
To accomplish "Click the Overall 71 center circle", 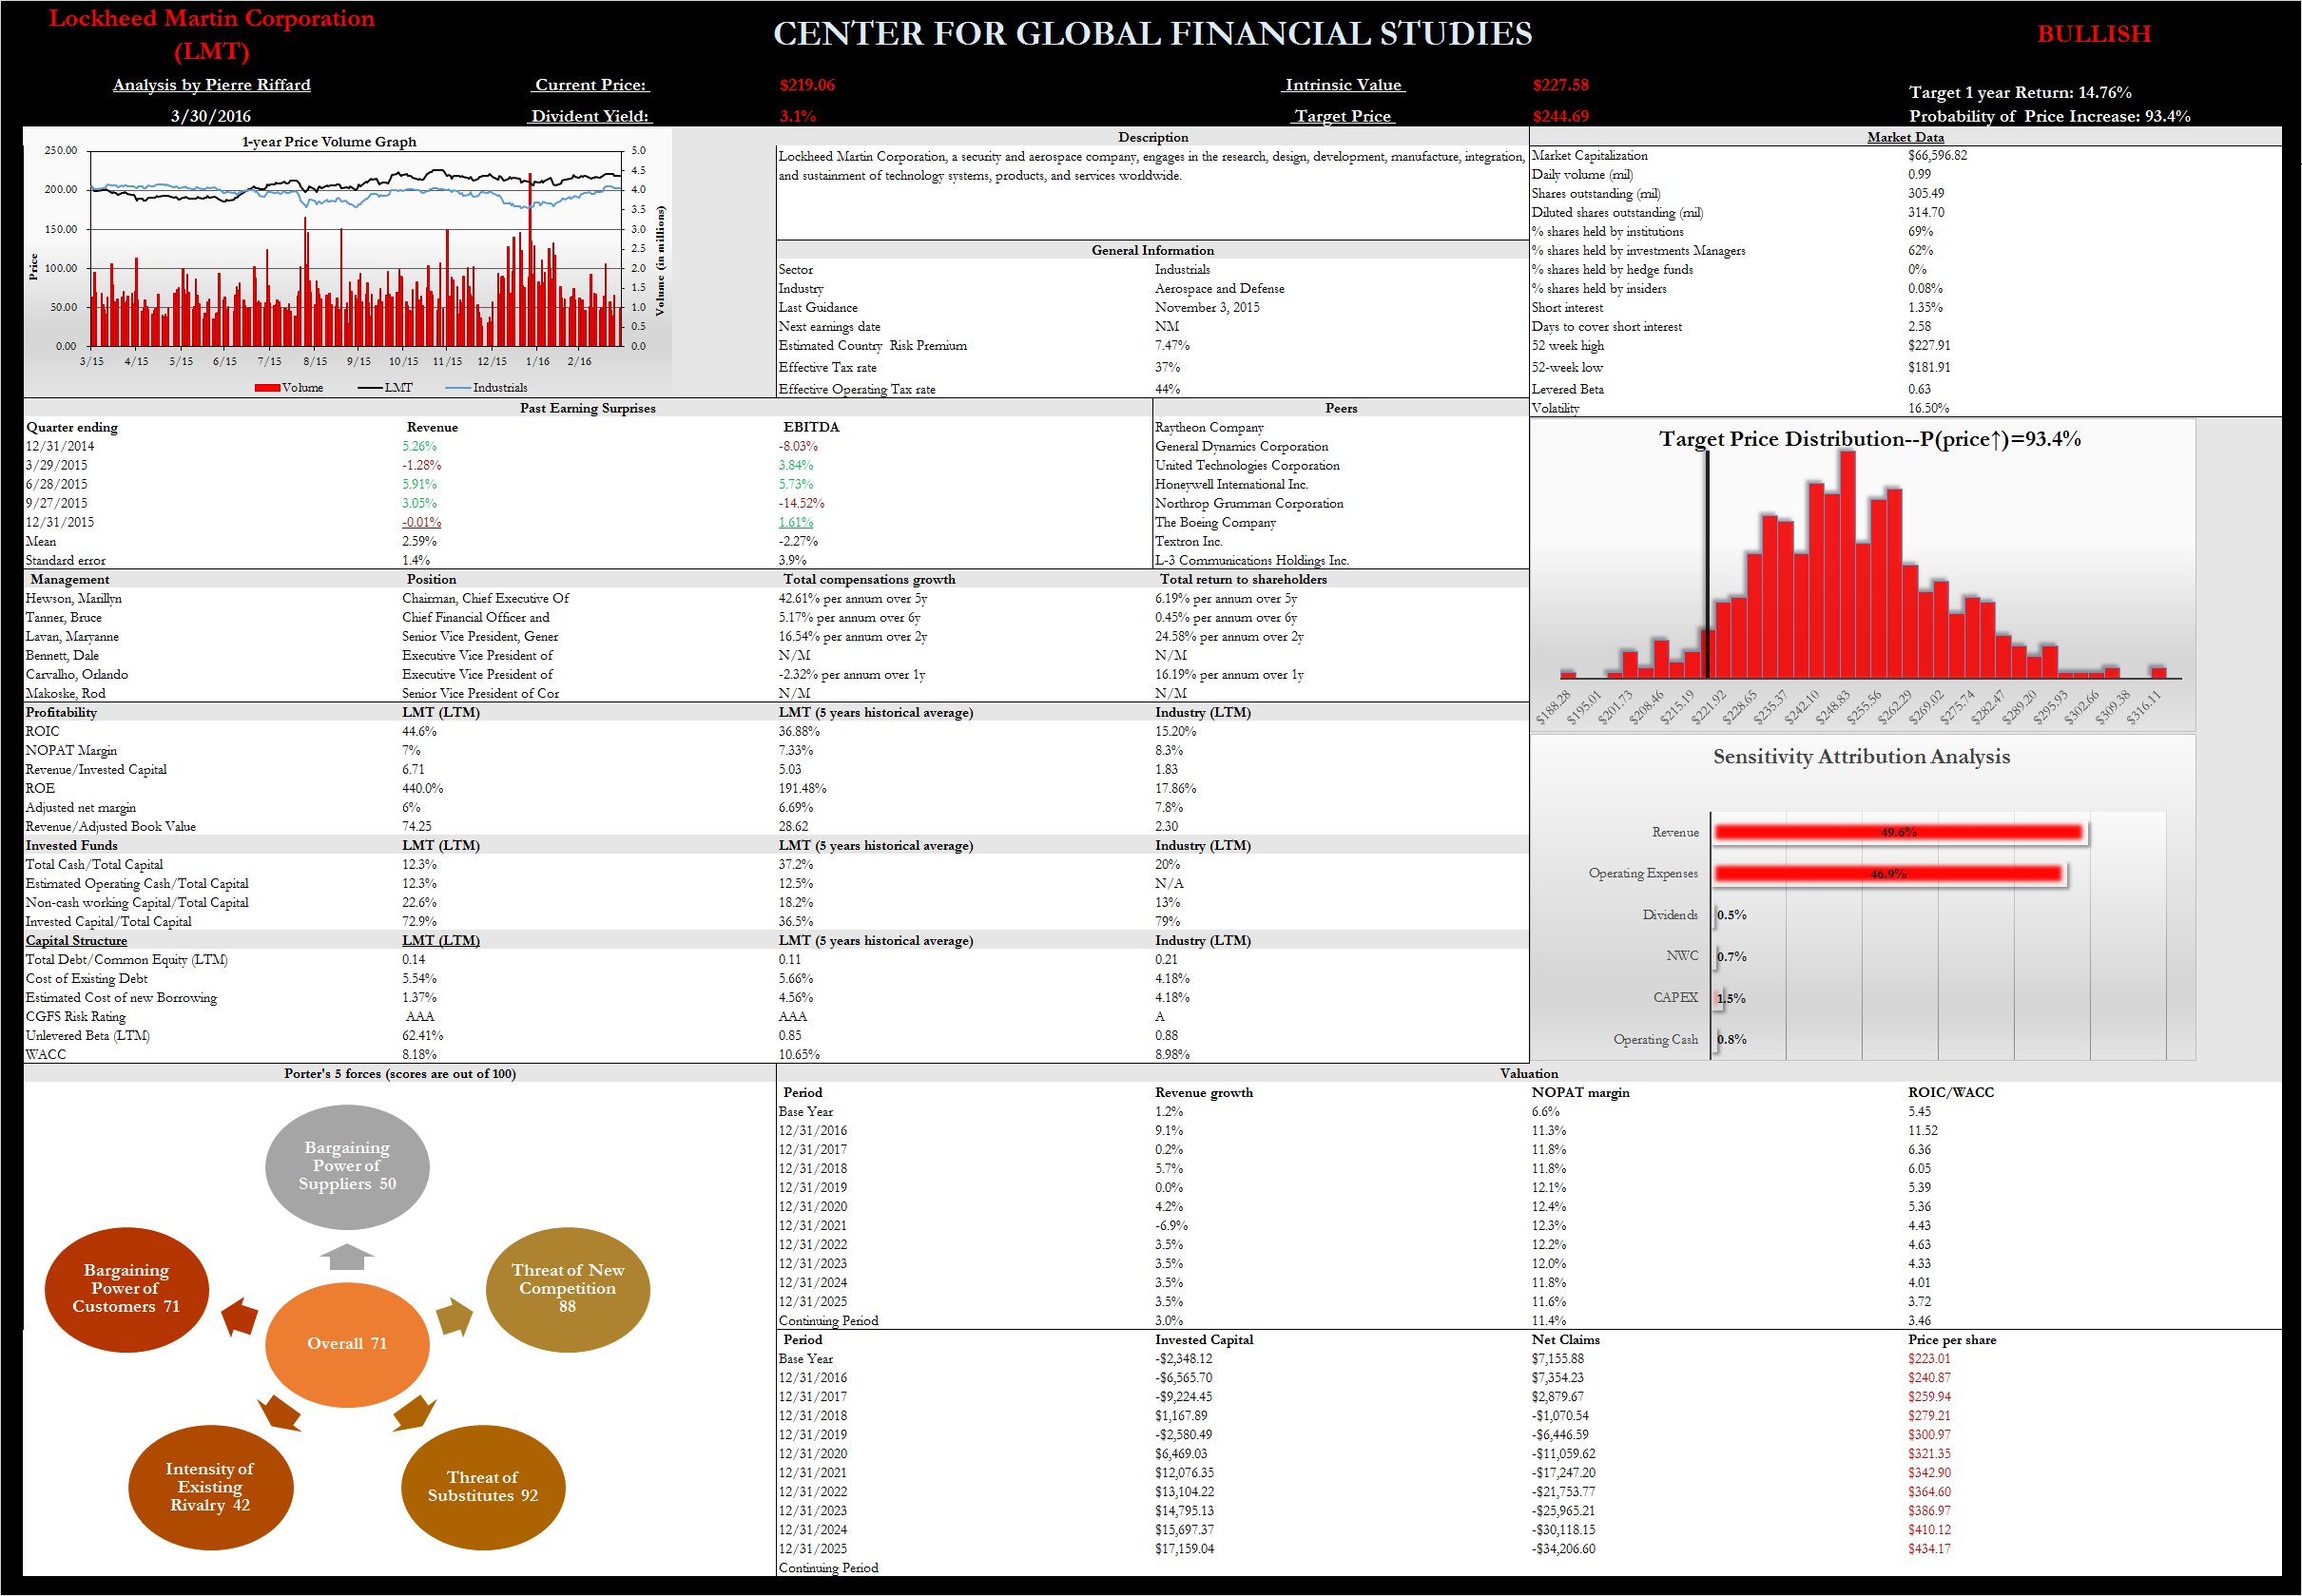I will [347, 1343].
